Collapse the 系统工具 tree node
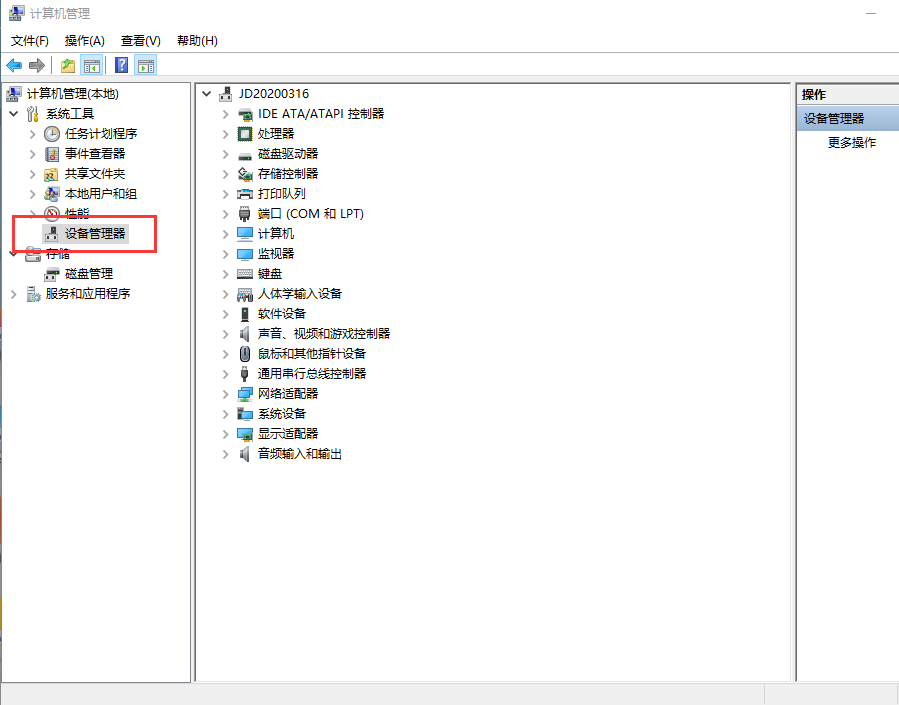This screenshot has height=705, width=899. point(13,114)
